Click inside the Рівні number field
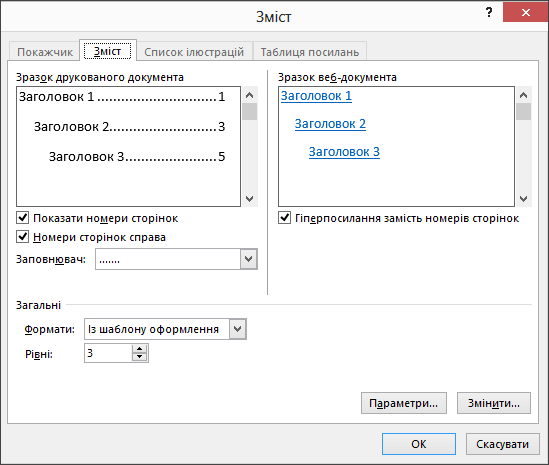 point(108,353)
